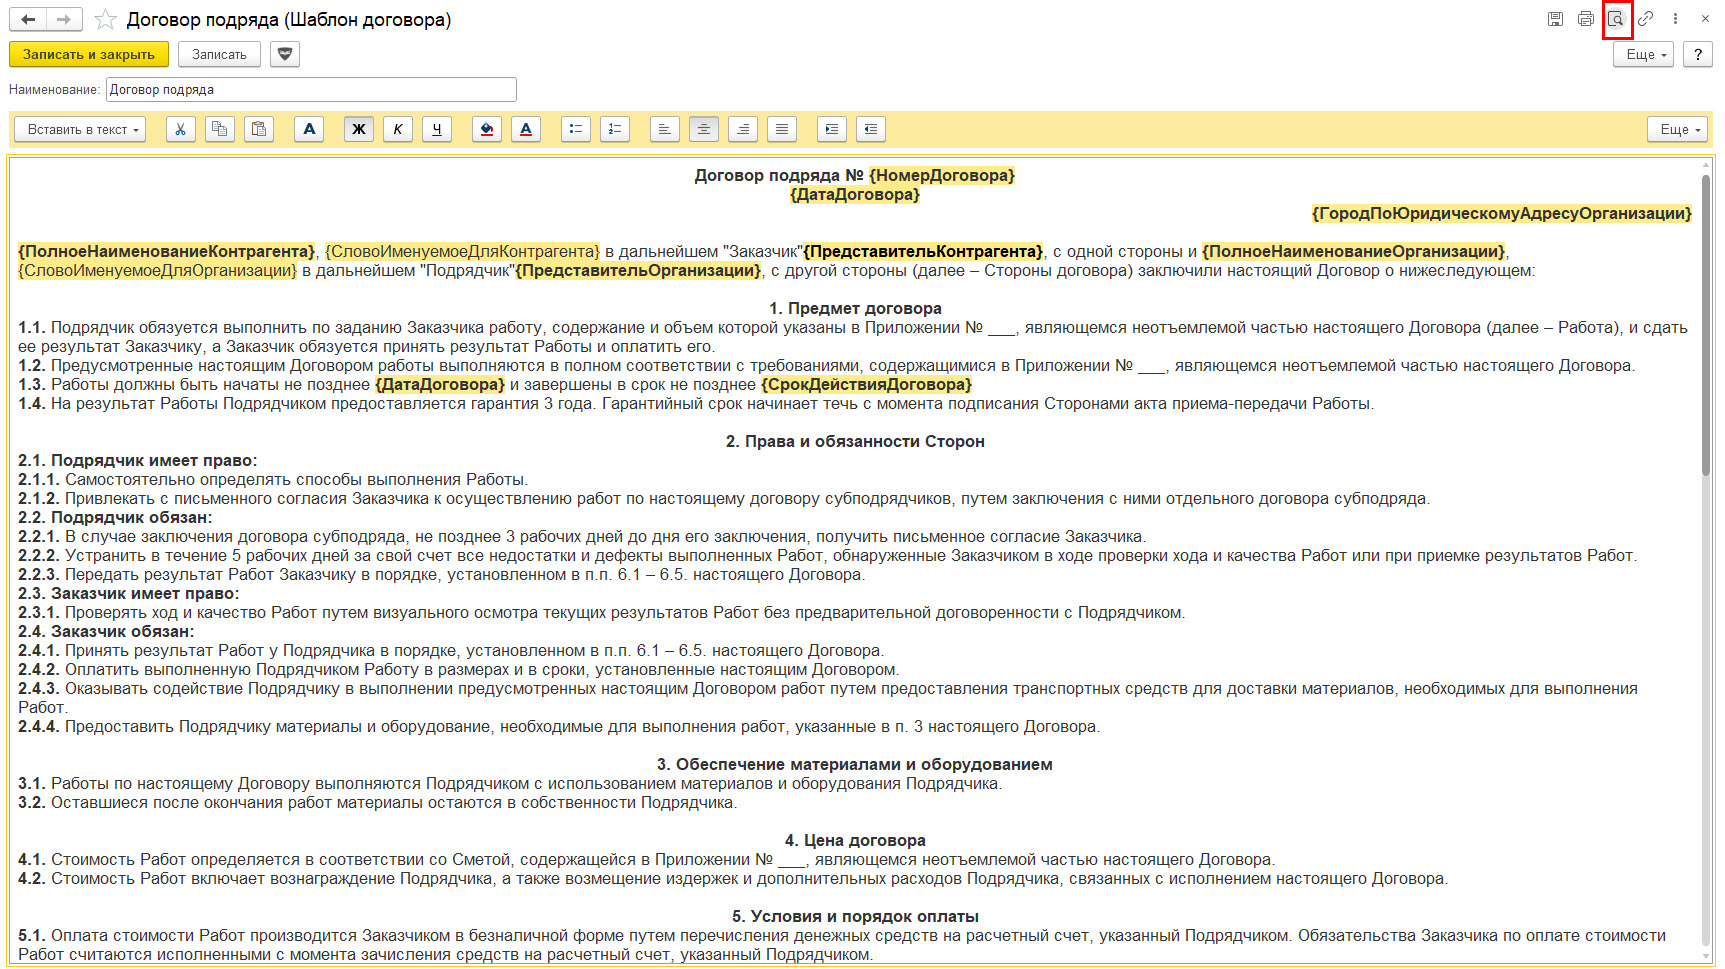Click heading 3. Обеспечение материалами и оборудованием
Viewport: 1725px width, 969px height.
click(855, 764)
